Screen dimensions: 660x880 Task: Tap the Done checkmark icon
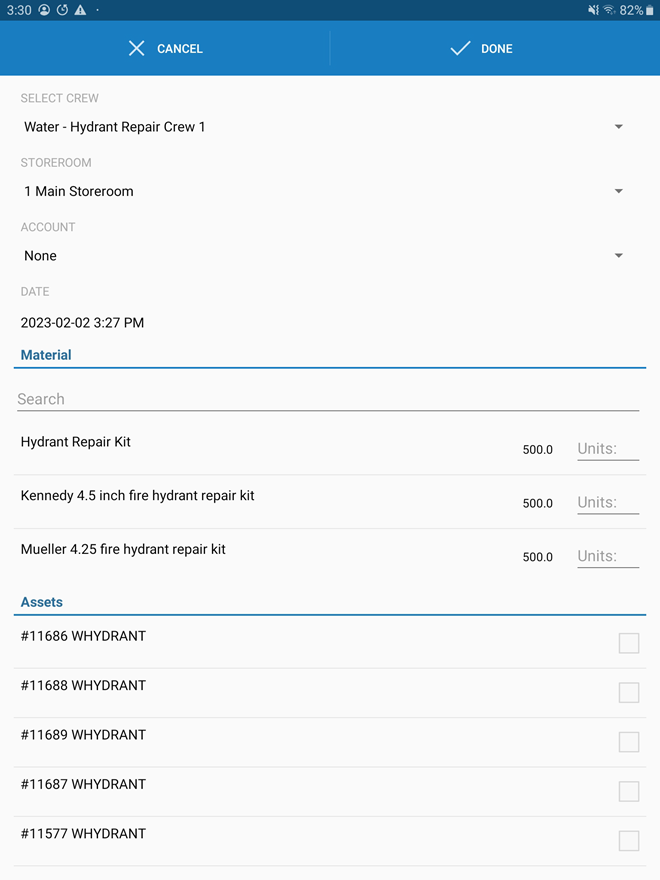460,48
